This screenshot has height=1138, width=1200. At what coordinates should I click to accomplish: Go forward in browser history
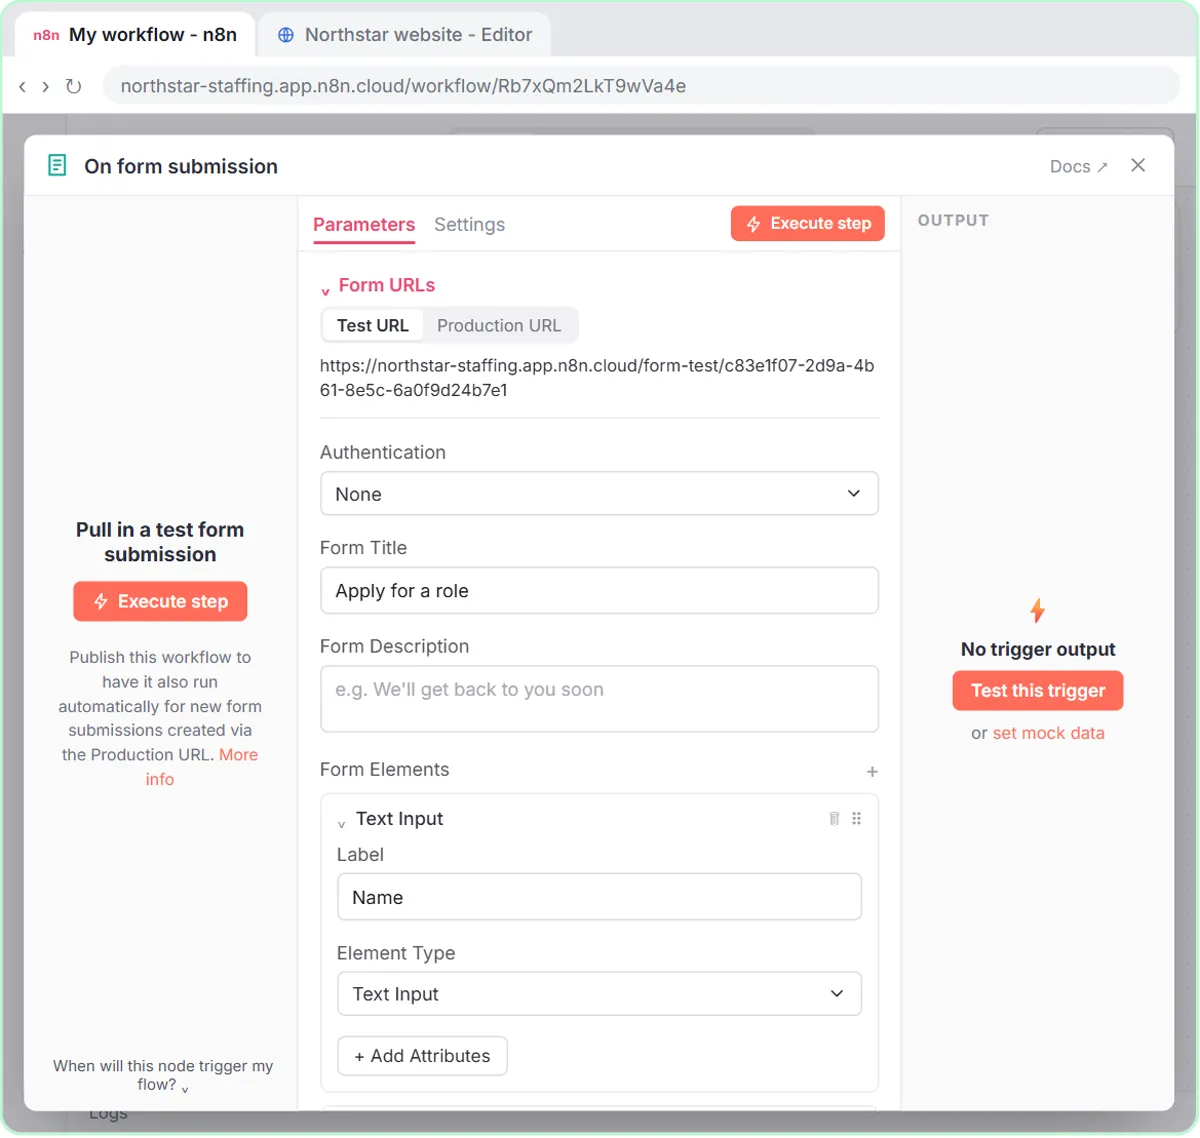(46, 87)
